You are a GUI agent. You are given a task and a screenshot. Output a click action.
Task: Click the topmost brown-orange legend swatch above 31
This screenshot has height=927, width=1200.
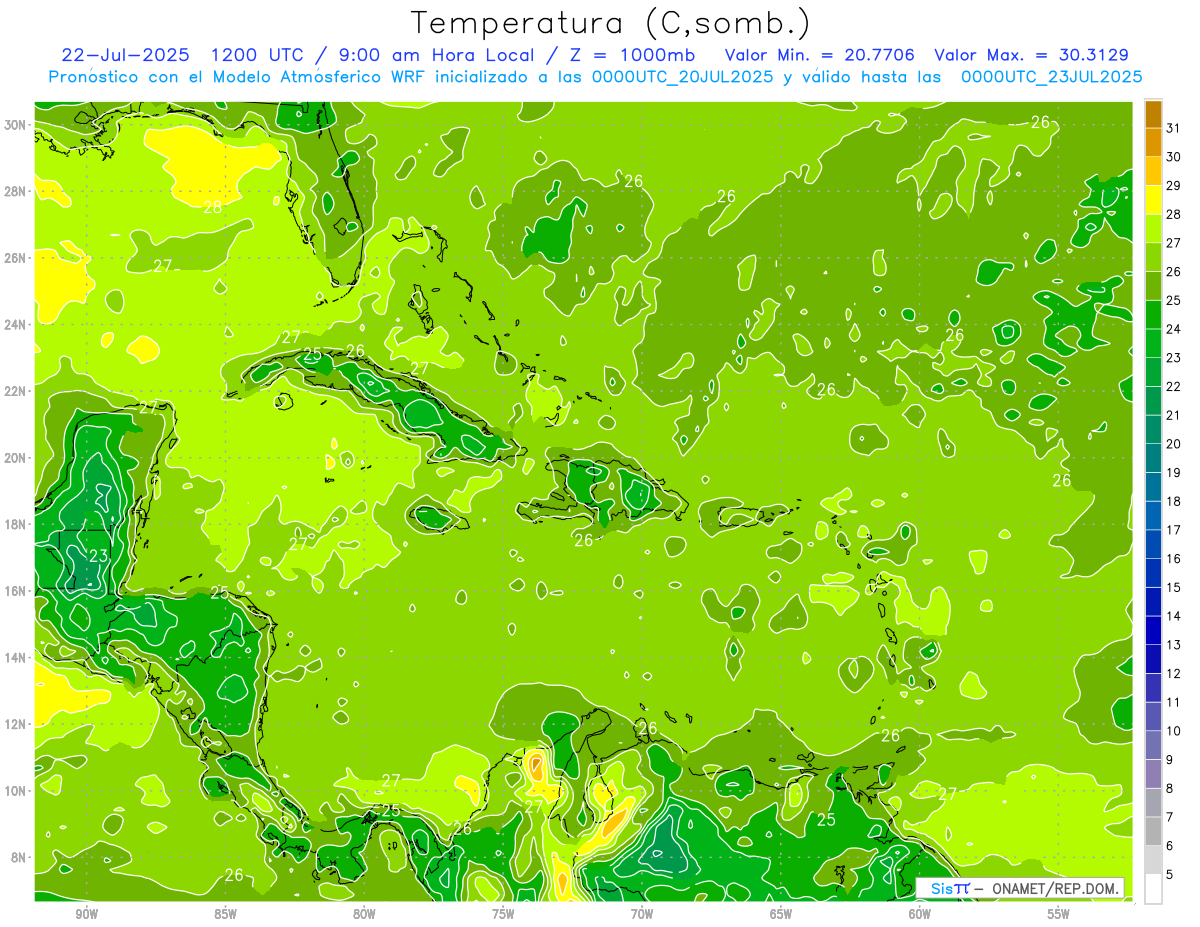point(1153,115)
